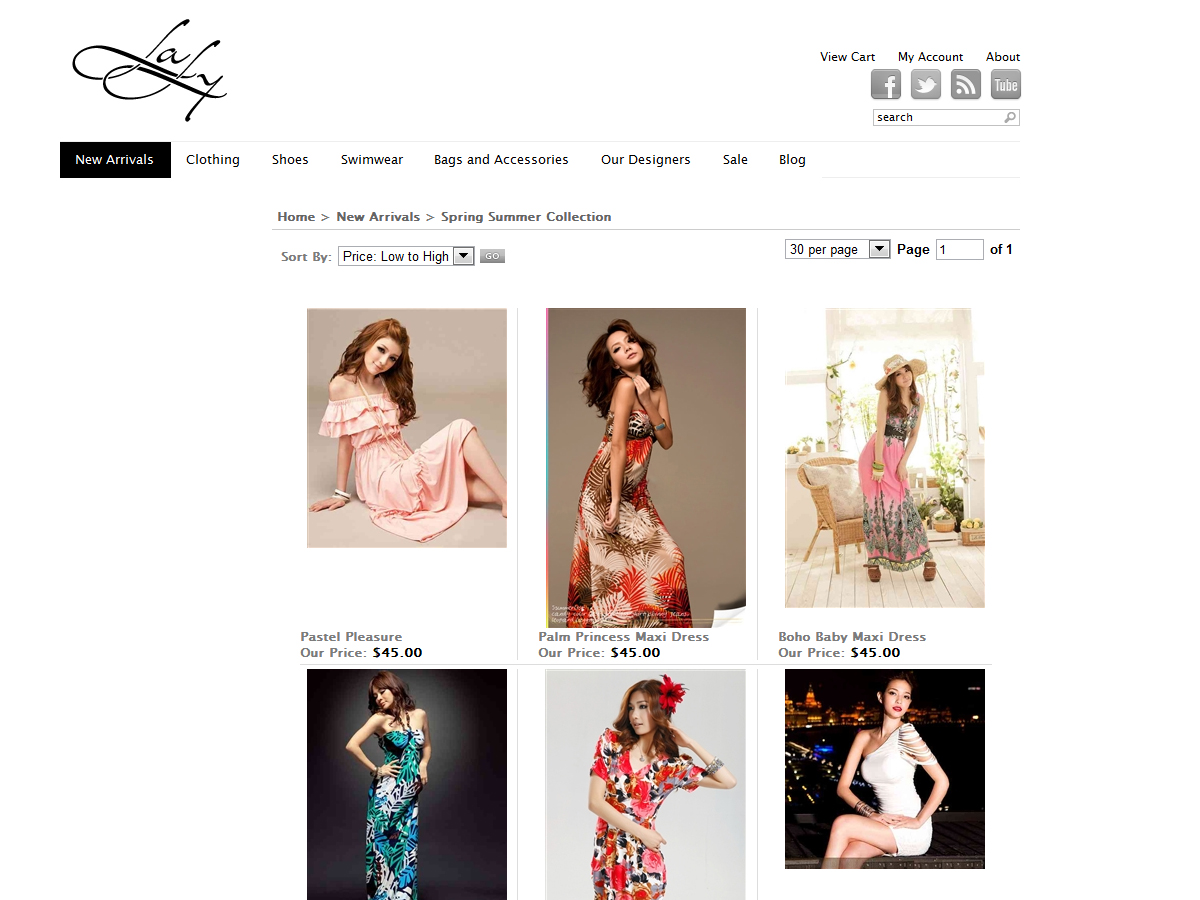1200x900 pixels.
Task: Open the Clothing menu
Action: pyautogui.click(x=213, y=160)
